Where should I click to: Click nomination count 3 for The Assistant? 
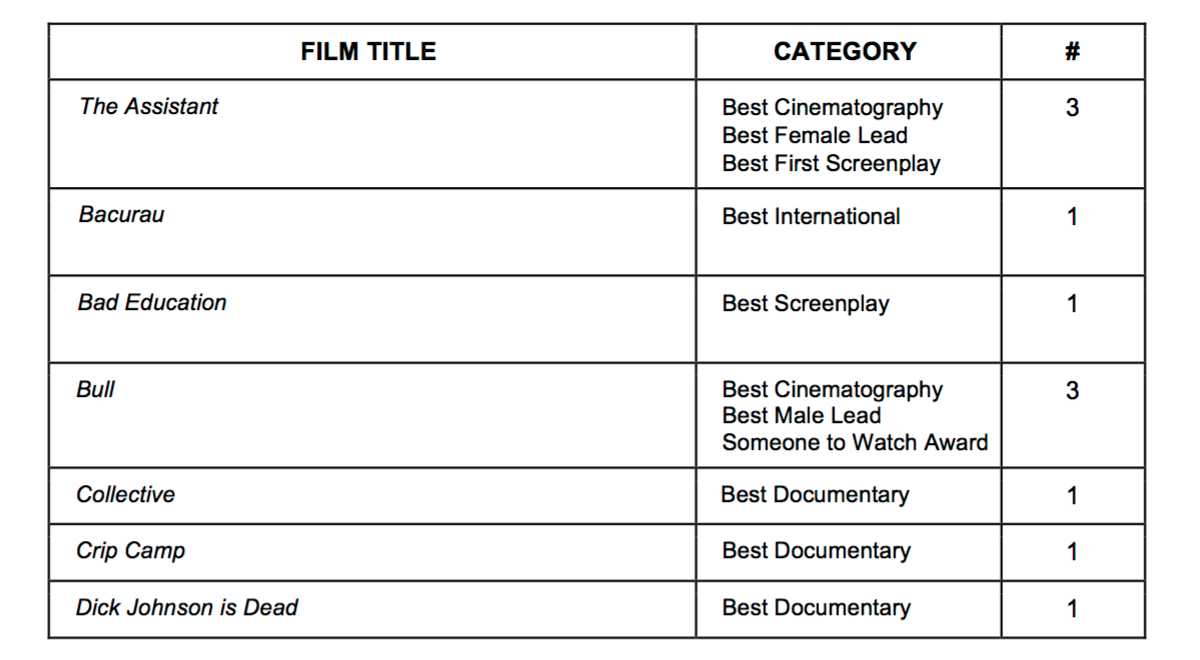point(1072,108)
